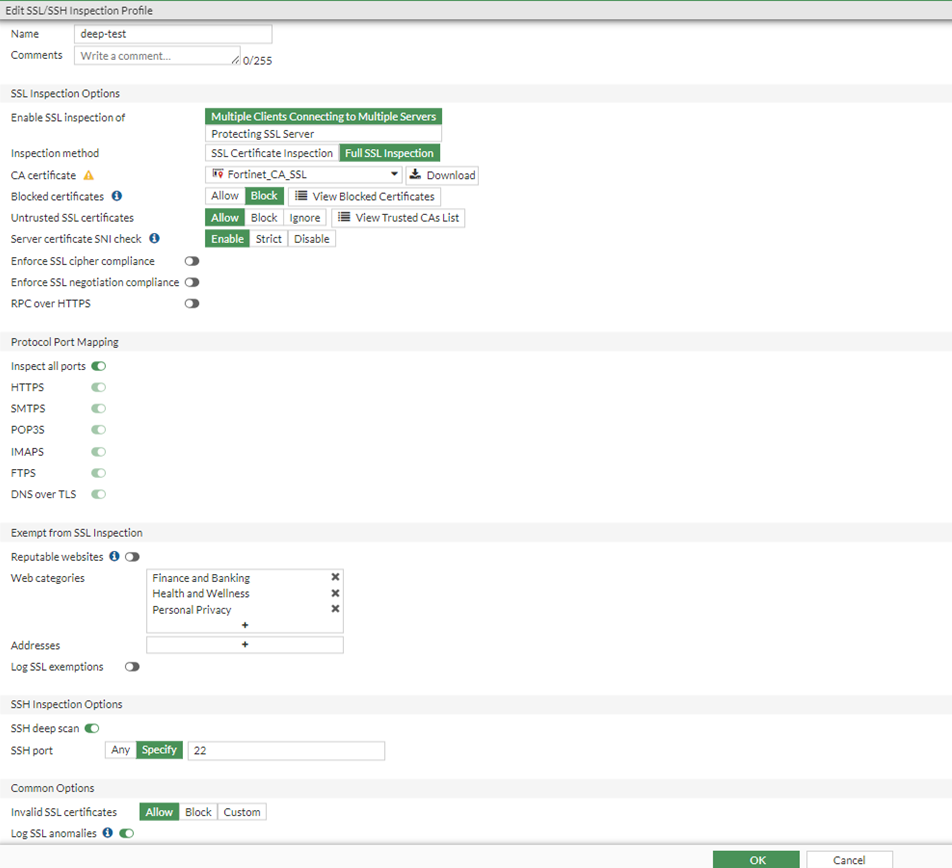Click the Fortinet_CA_SSL certificate icon

point(217,174)
